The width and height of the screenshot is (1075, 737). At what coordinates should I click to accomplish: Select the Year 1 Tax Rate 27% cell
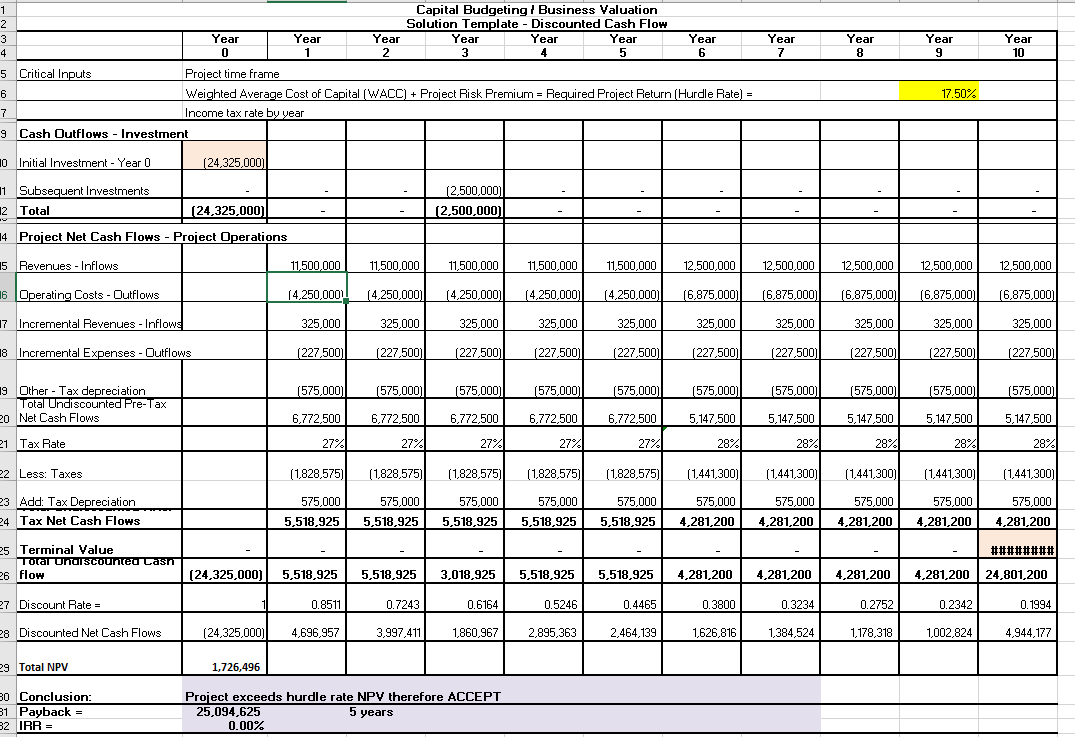coord(307,440)
